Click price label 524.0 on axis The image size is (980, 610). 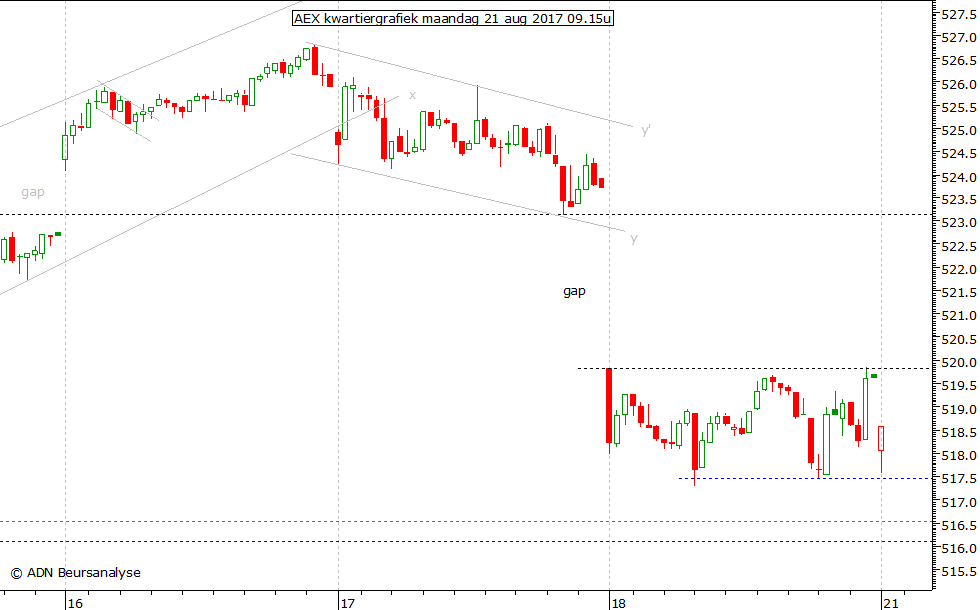[959, 177]
